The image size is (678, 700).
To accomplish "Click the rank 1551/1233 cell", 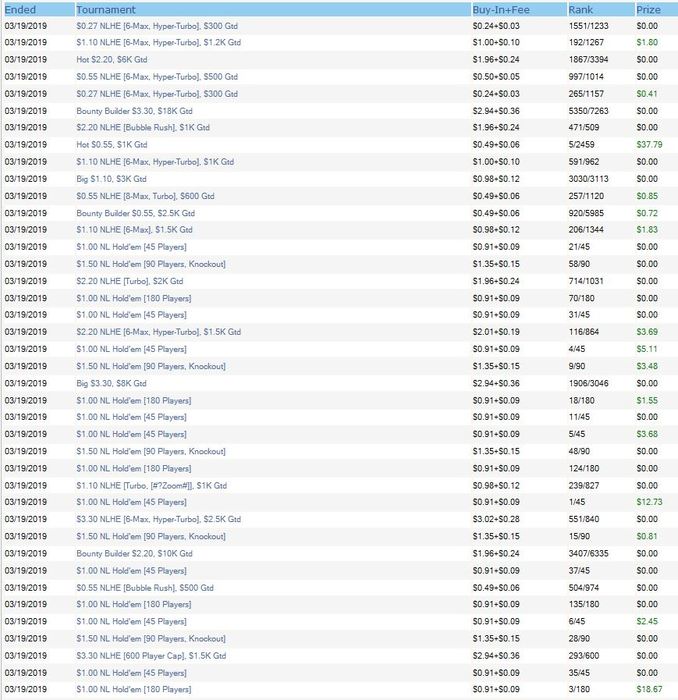I will tap(588, 26).
